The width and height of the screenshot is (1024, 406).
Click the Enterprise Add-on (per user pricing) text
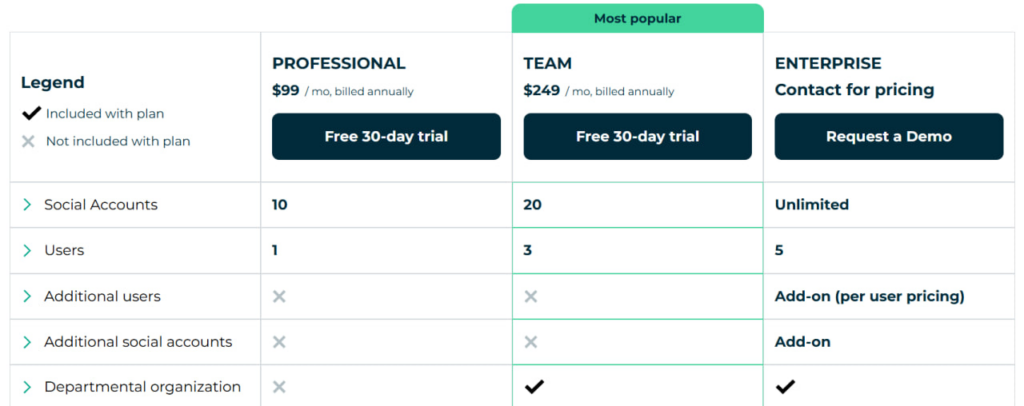[x=869, y=296]
